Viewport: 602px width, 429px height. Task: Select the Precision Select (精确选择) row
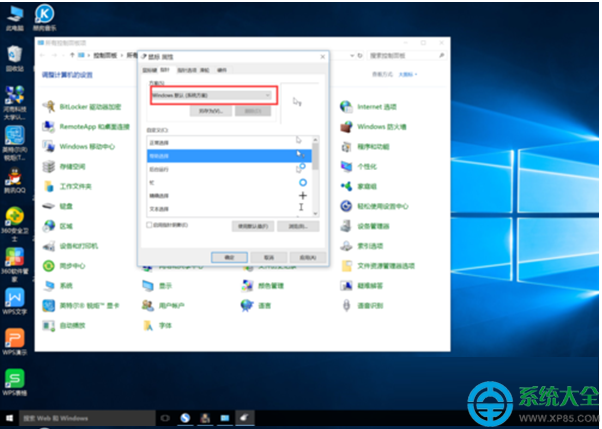click(229, 195)
